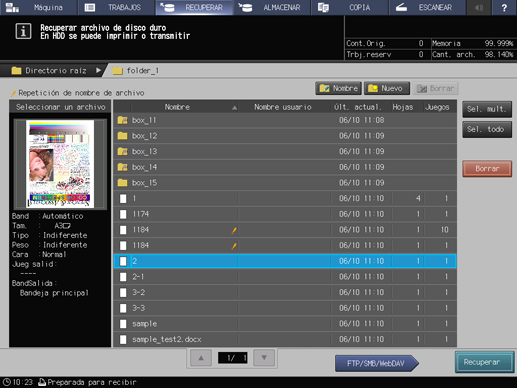Sort by Hojas column header
517x388 pixels.
coord(403,107)
